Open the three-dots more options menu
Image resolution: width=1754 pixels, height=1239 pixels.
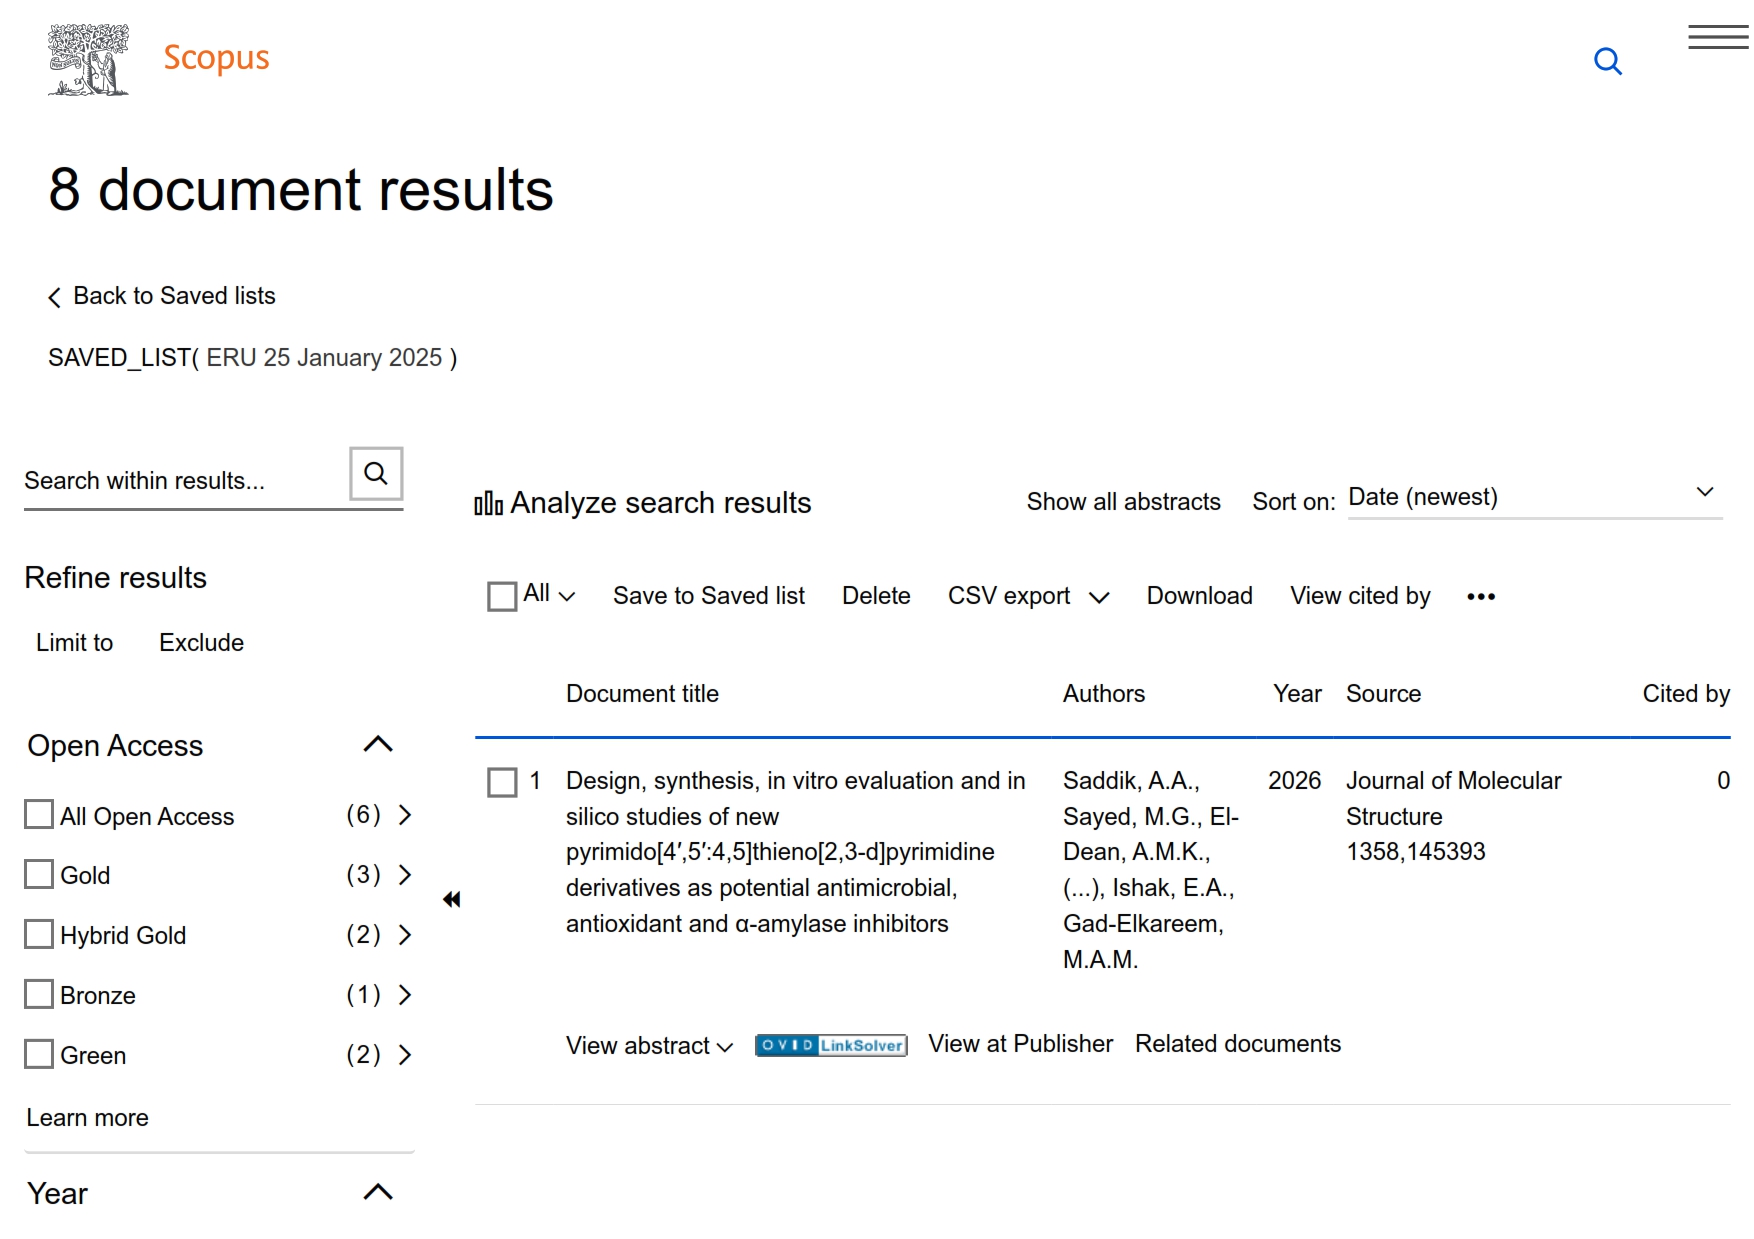(1480, 597)
